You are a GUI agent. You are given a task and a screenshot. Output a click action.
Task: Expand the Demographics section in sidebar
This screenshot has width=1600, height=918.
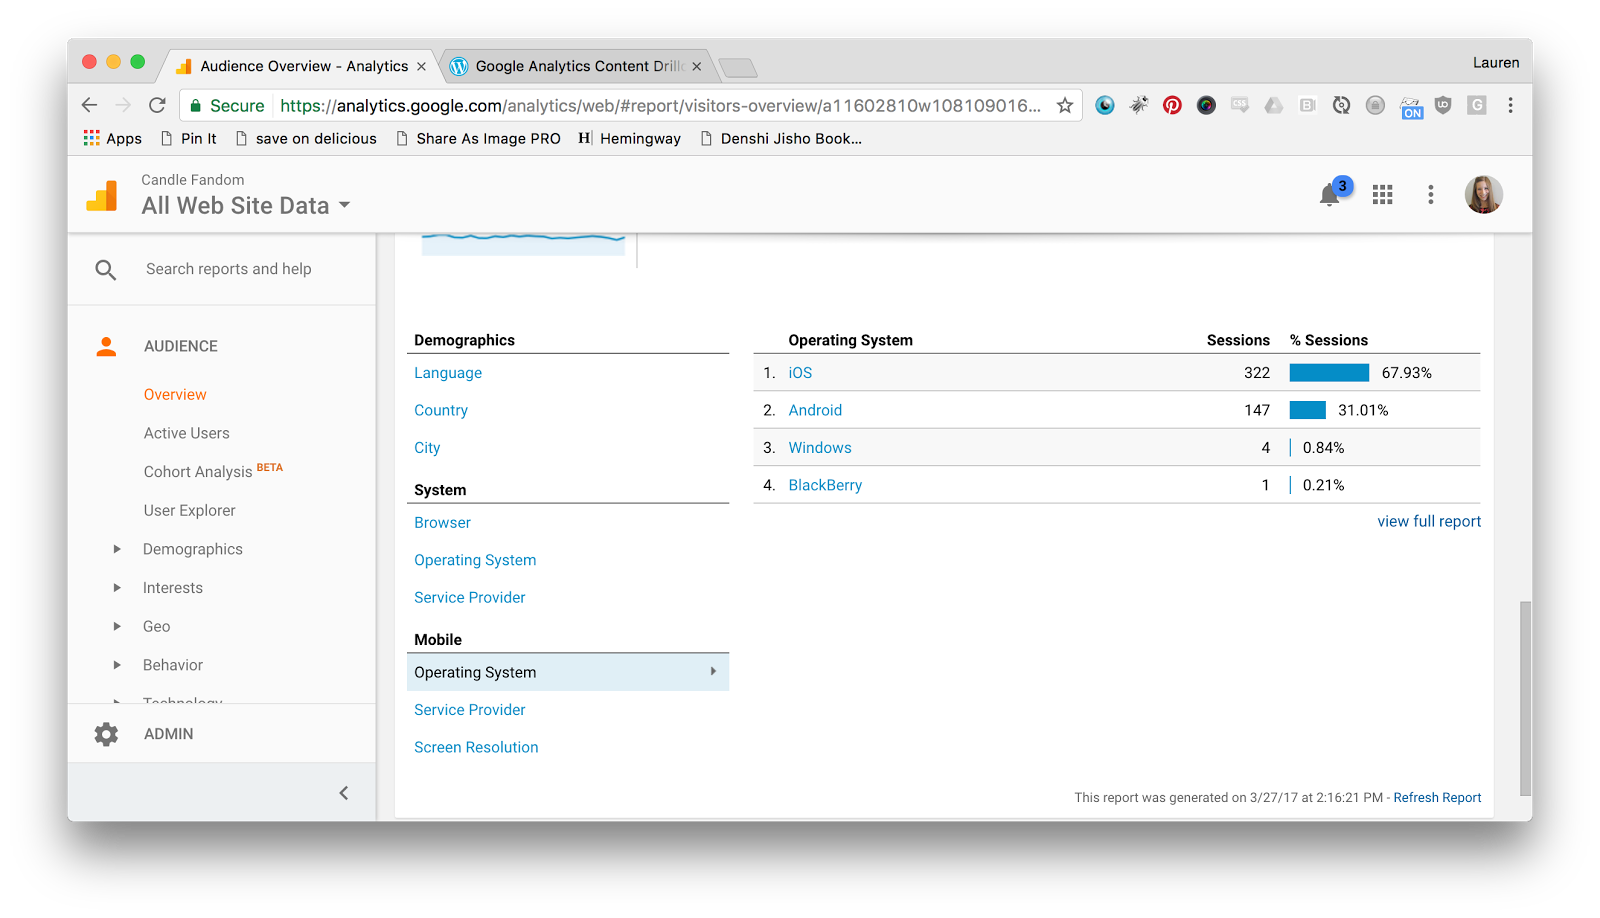pyautogui.click(x=117, y=549)
